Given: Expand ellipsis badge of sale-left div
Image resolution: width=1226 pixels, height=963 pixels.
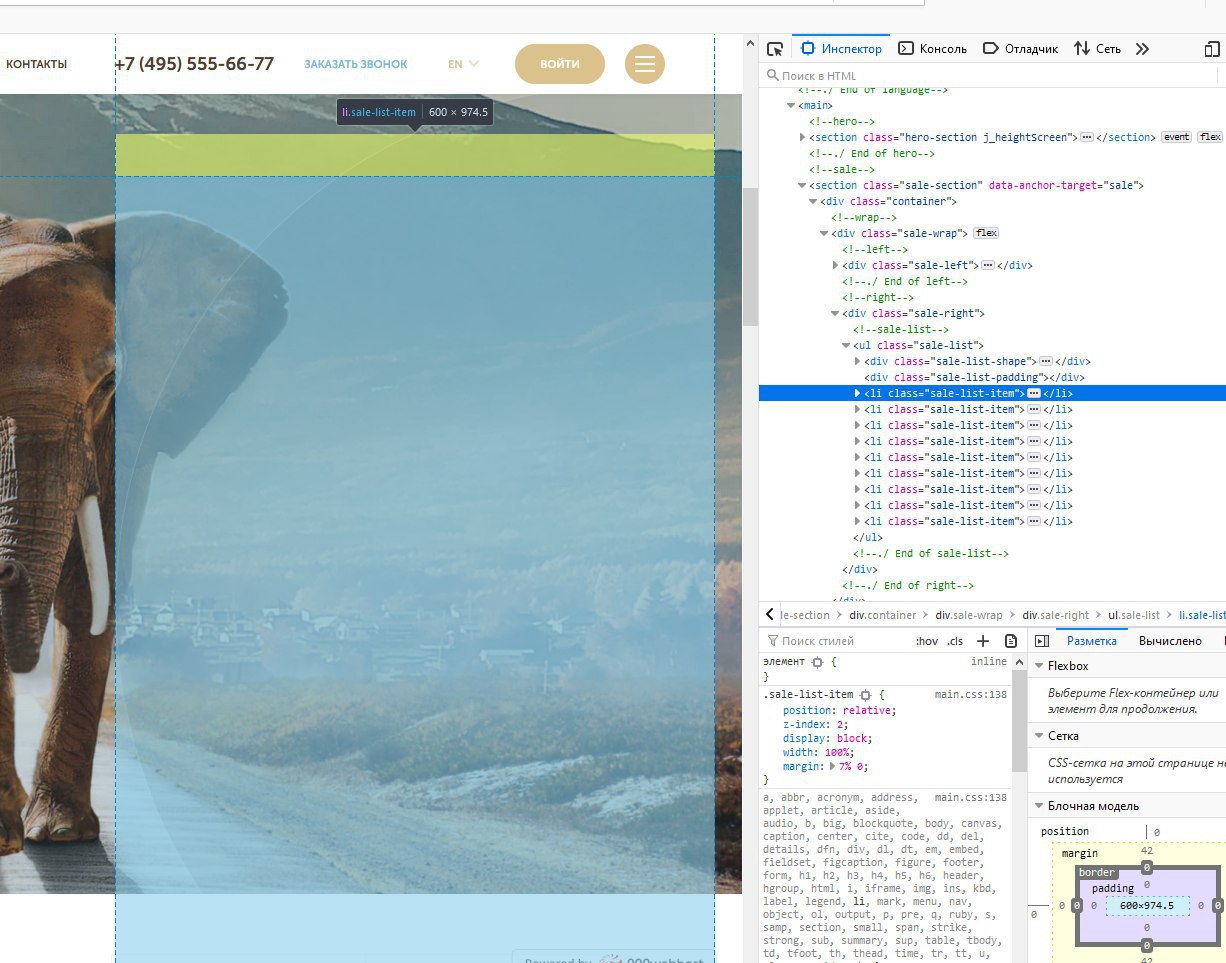Looking at the screenshot, I should tap(987, 265).
